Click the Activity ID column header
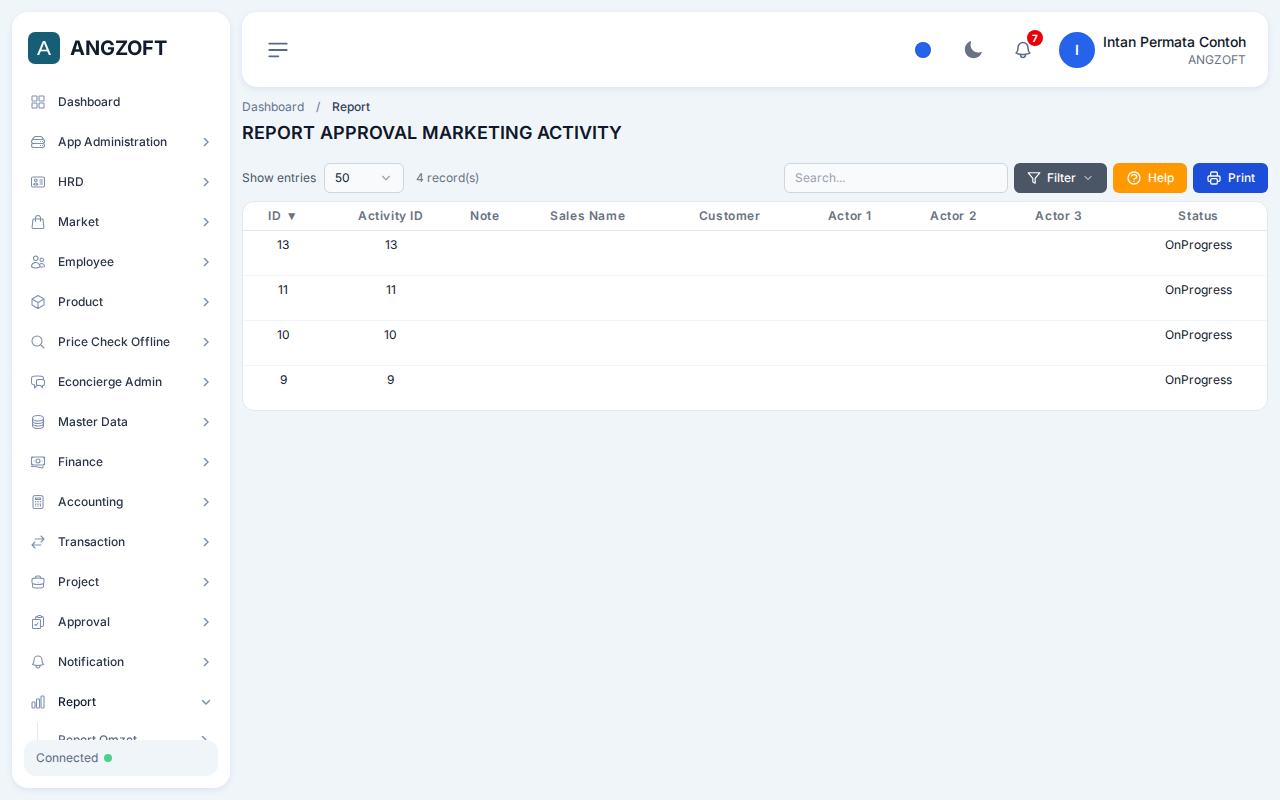 coord(390,216)
